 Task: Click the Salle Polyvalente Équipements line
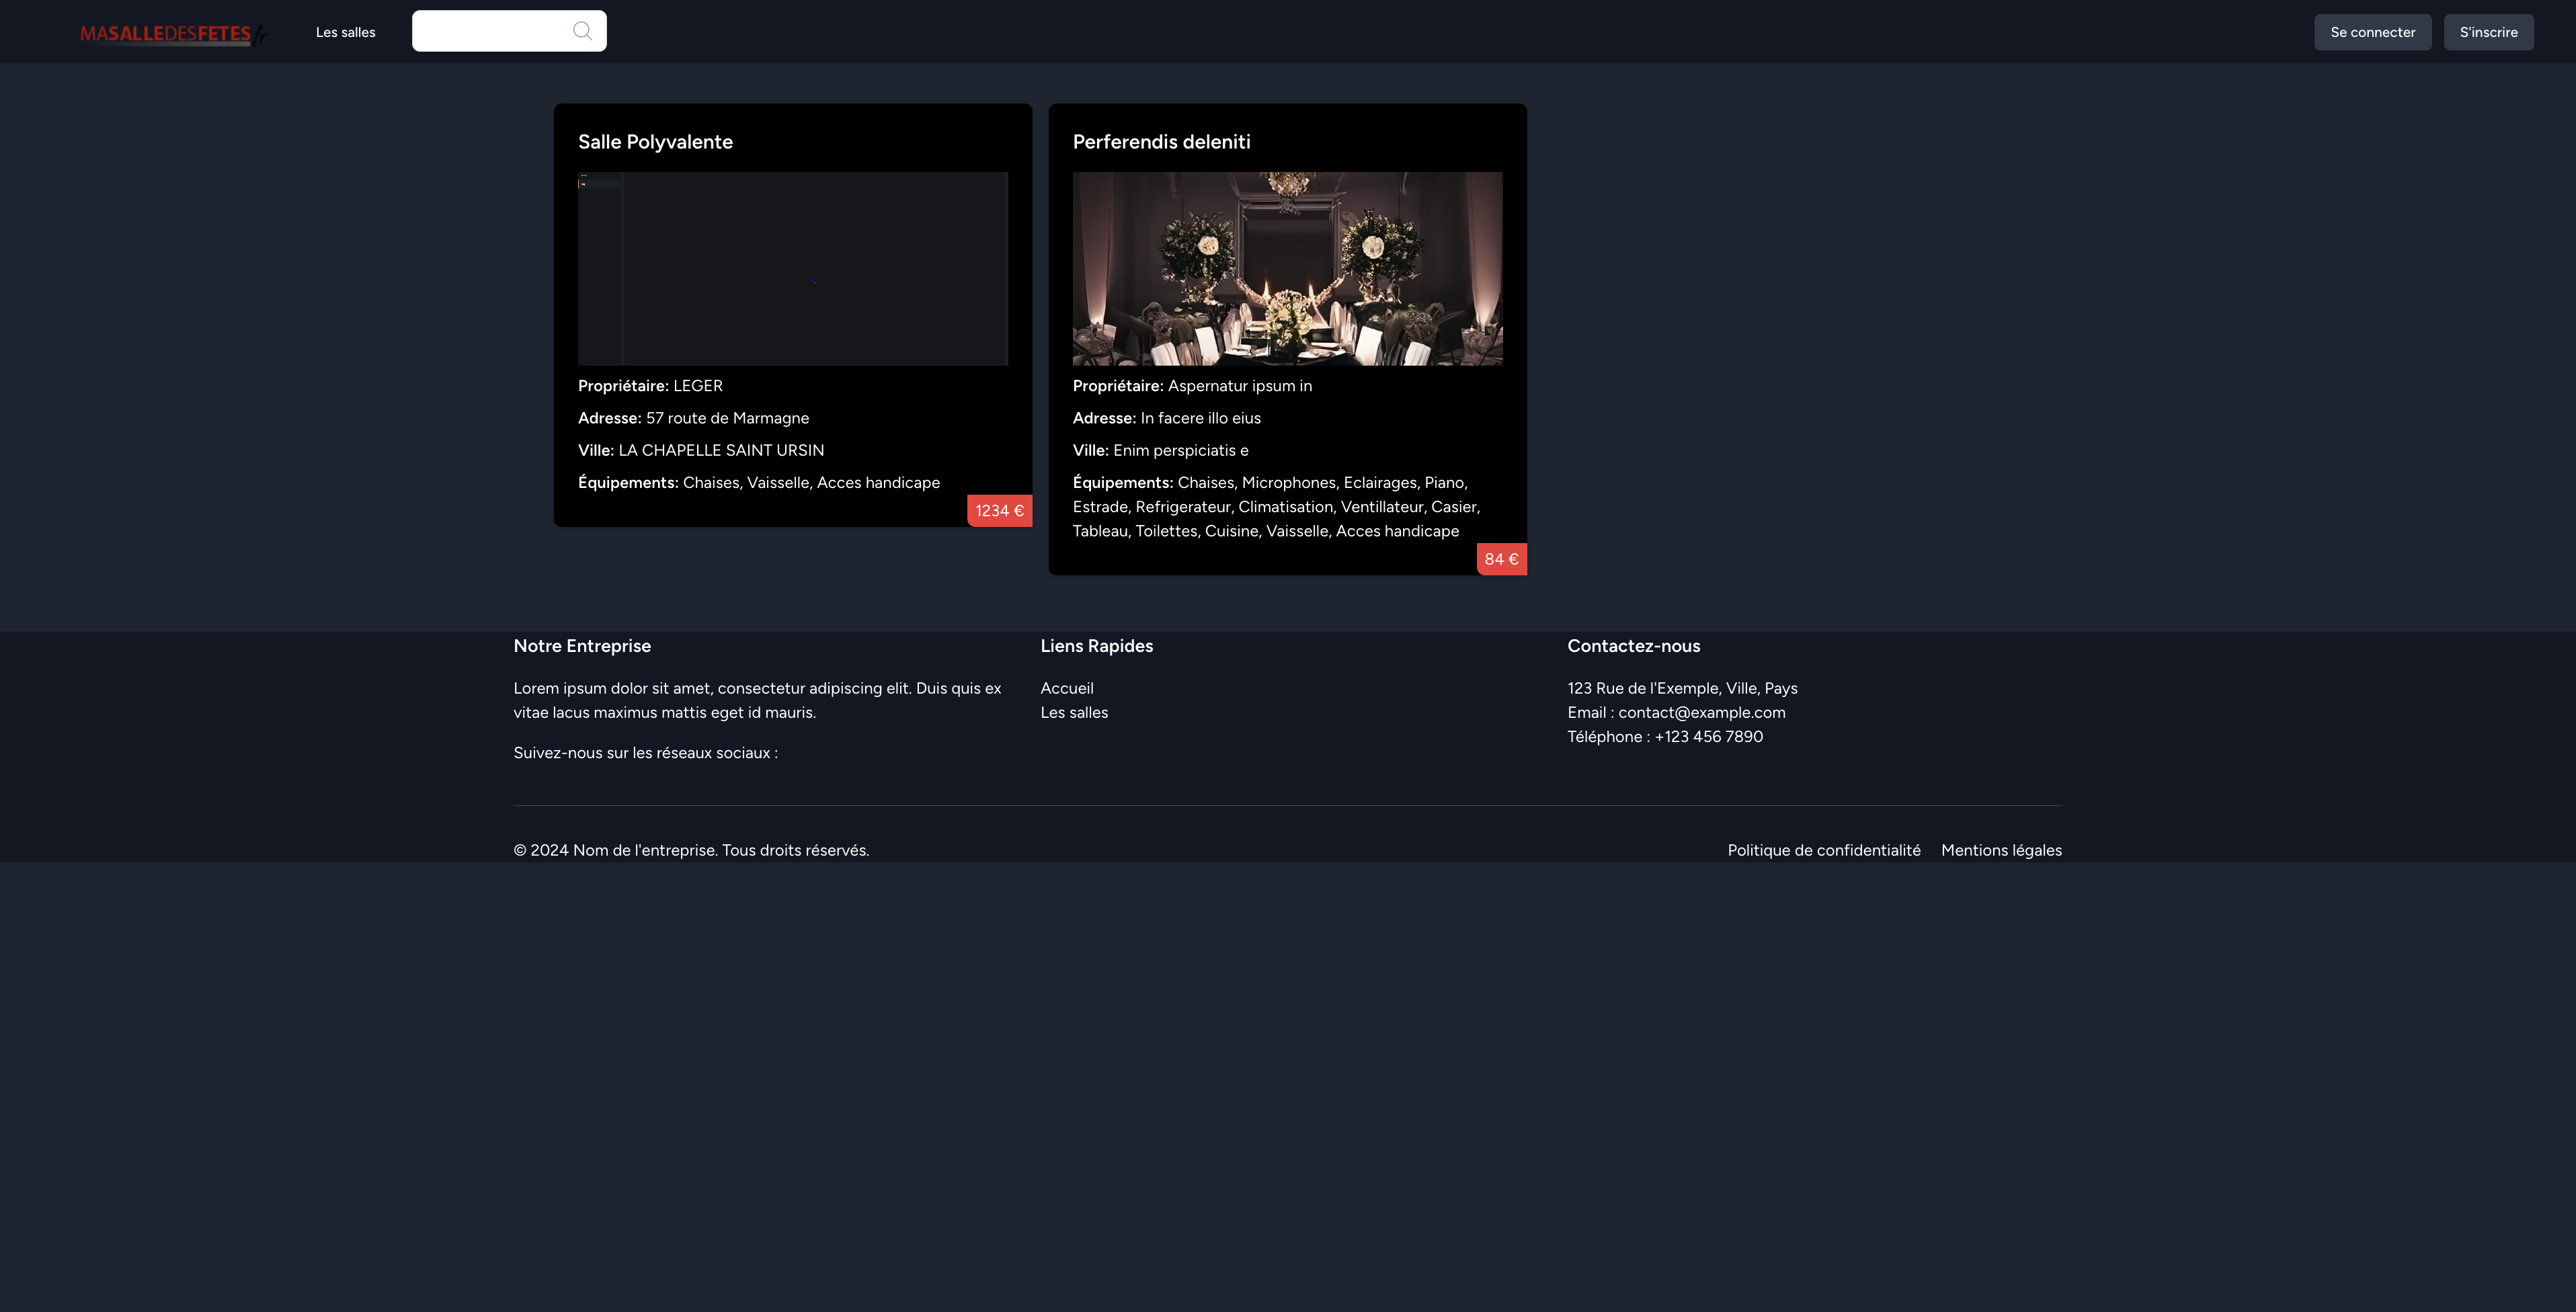758,483
